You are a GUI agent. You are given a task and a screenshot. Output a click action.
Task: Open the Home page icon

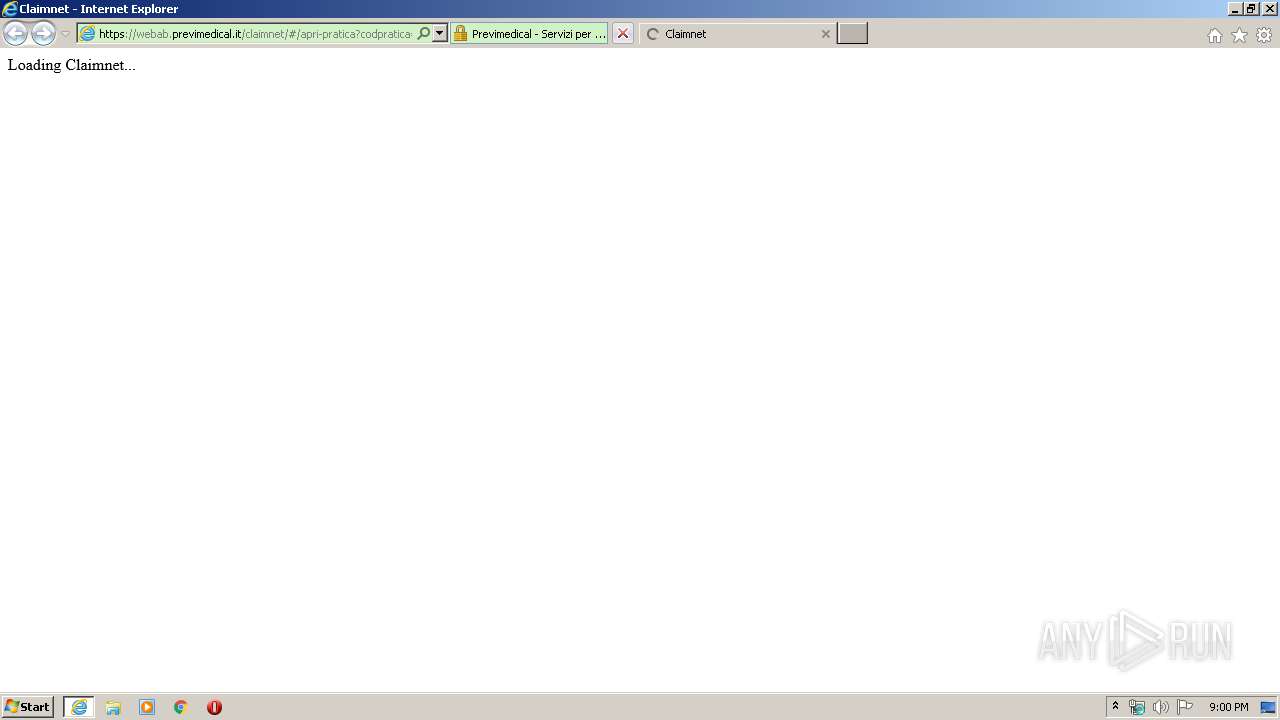tap(1214, 35)
